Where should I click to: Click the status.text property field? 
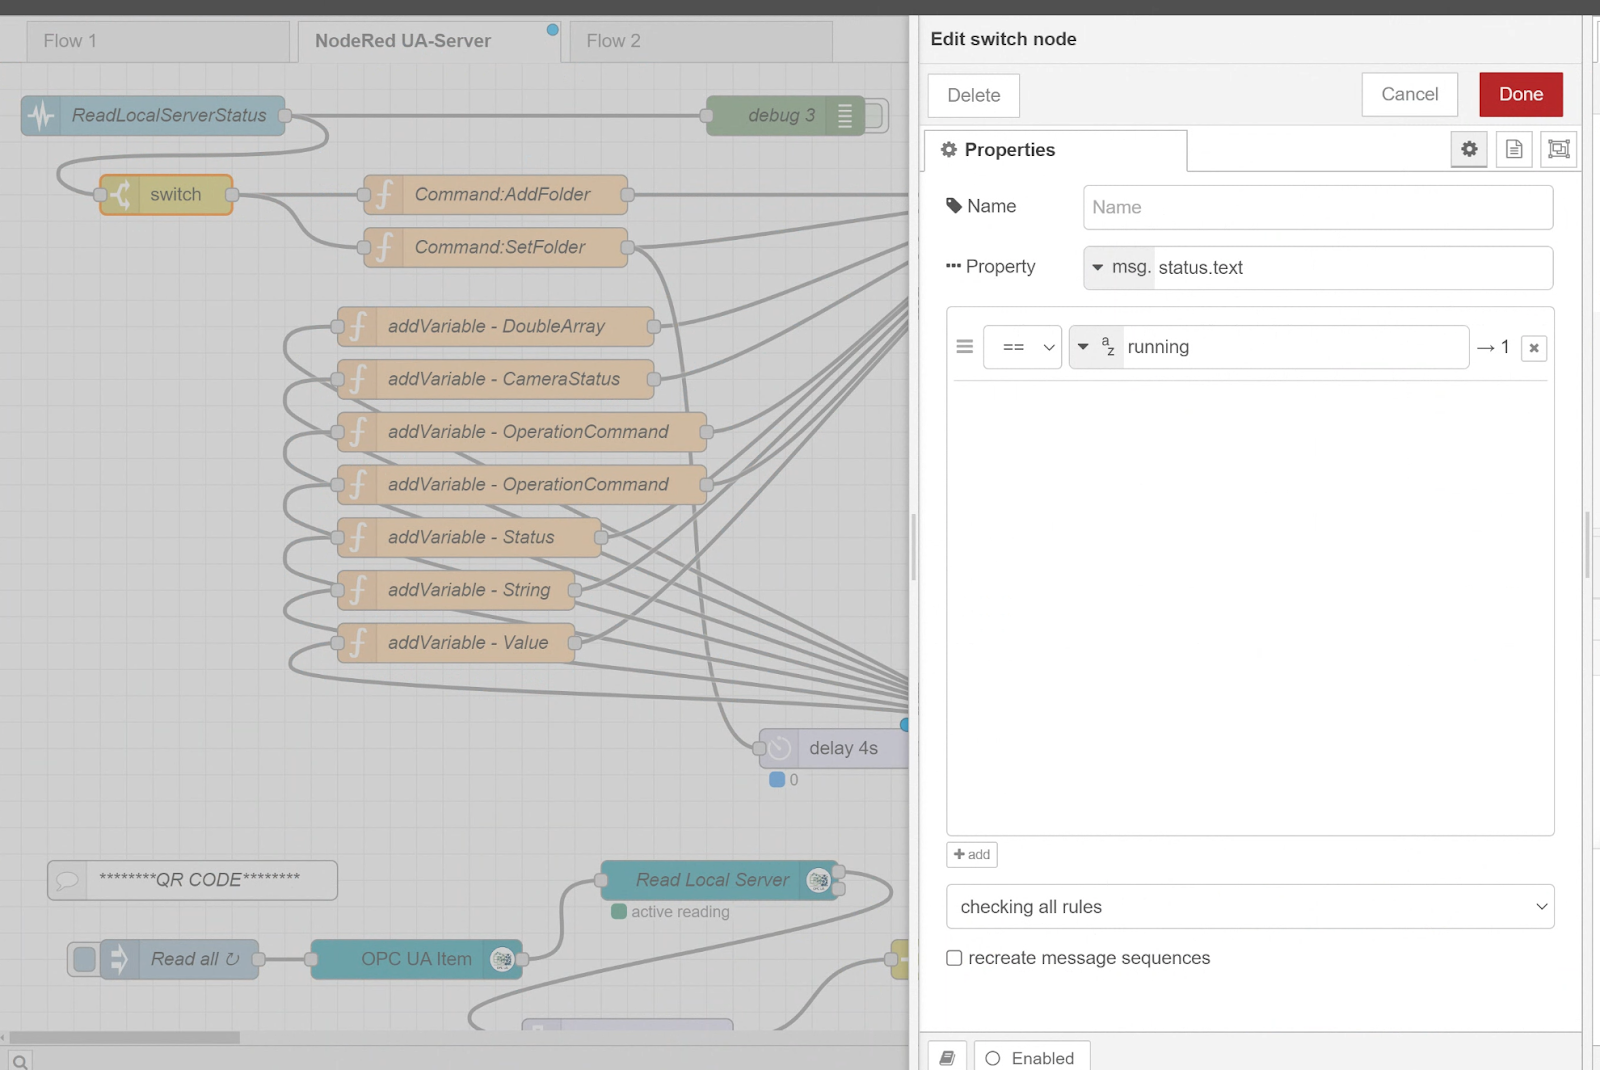point(1352,268)
